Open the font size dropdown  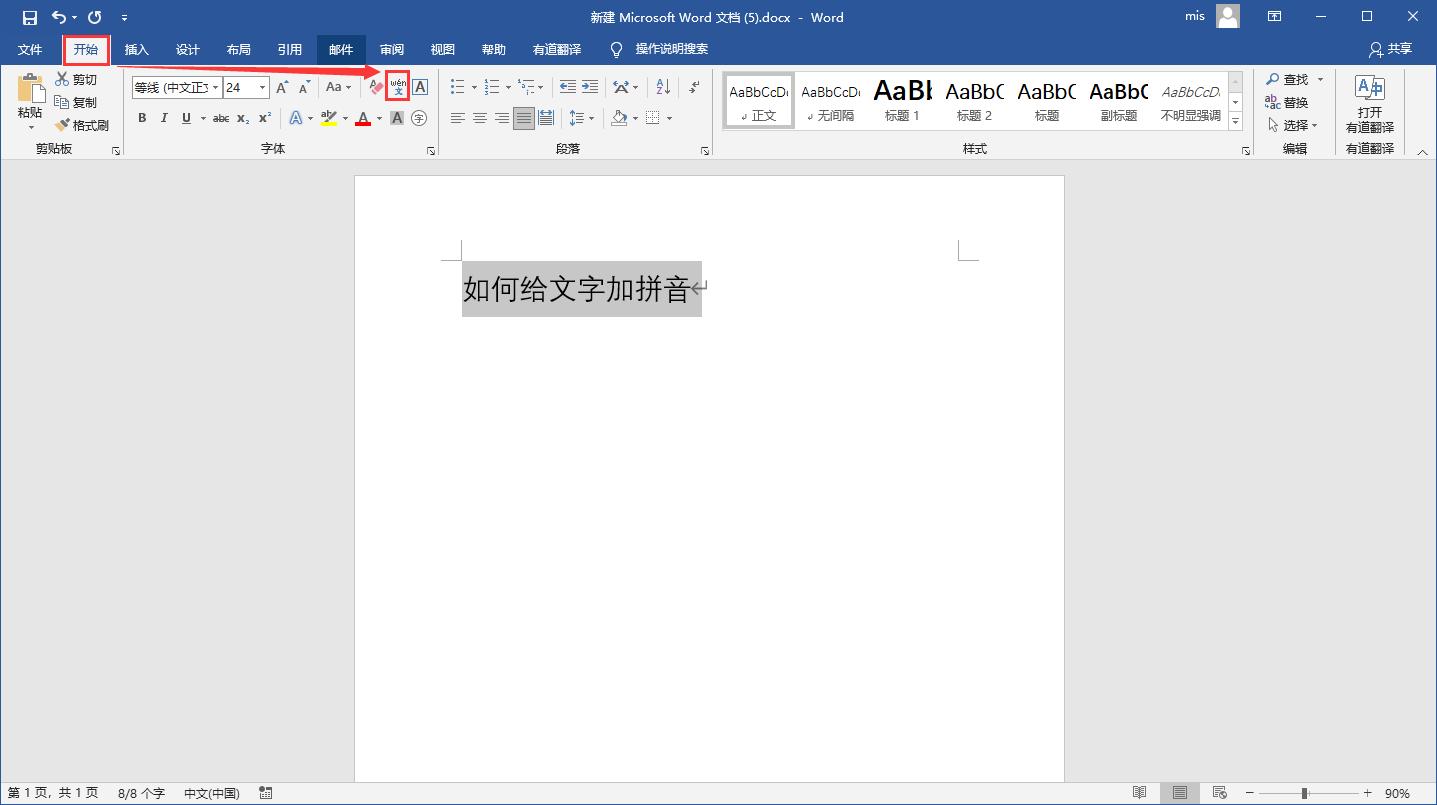coord(261,87)
